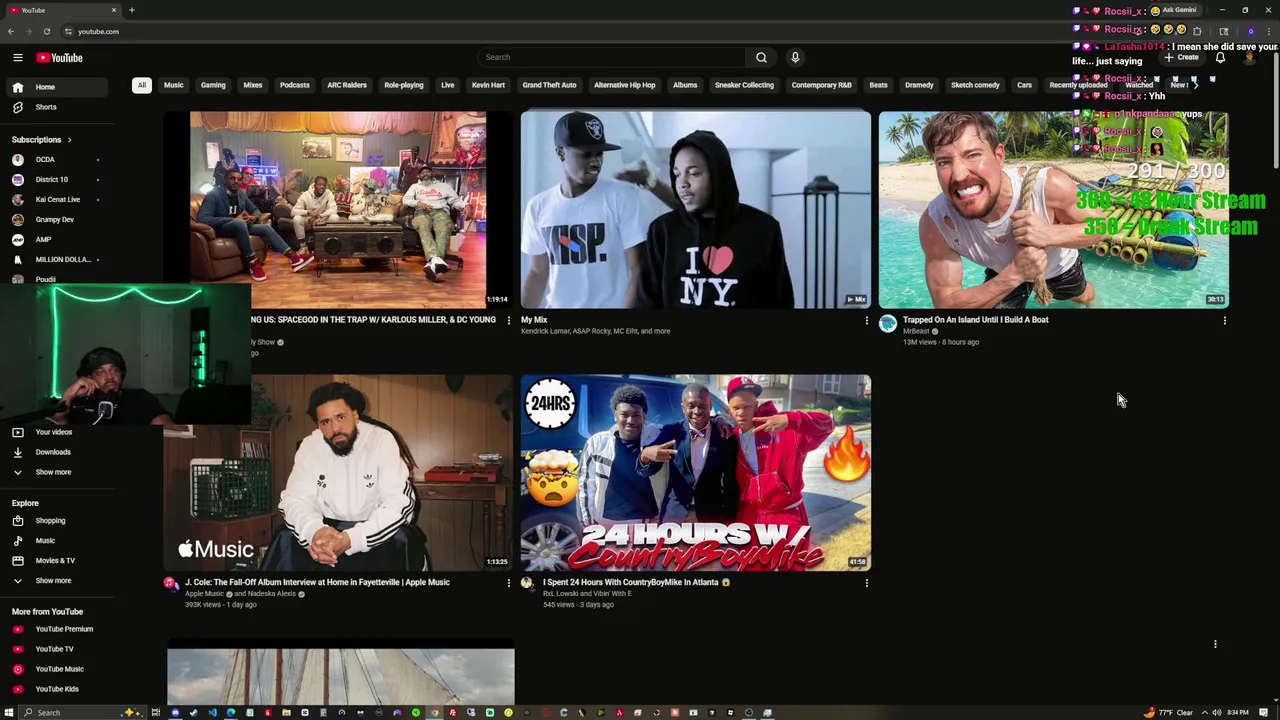Advance filter chips with right arrow
The width and height of the screenshot is (1280, 720).
[1195, 85]
